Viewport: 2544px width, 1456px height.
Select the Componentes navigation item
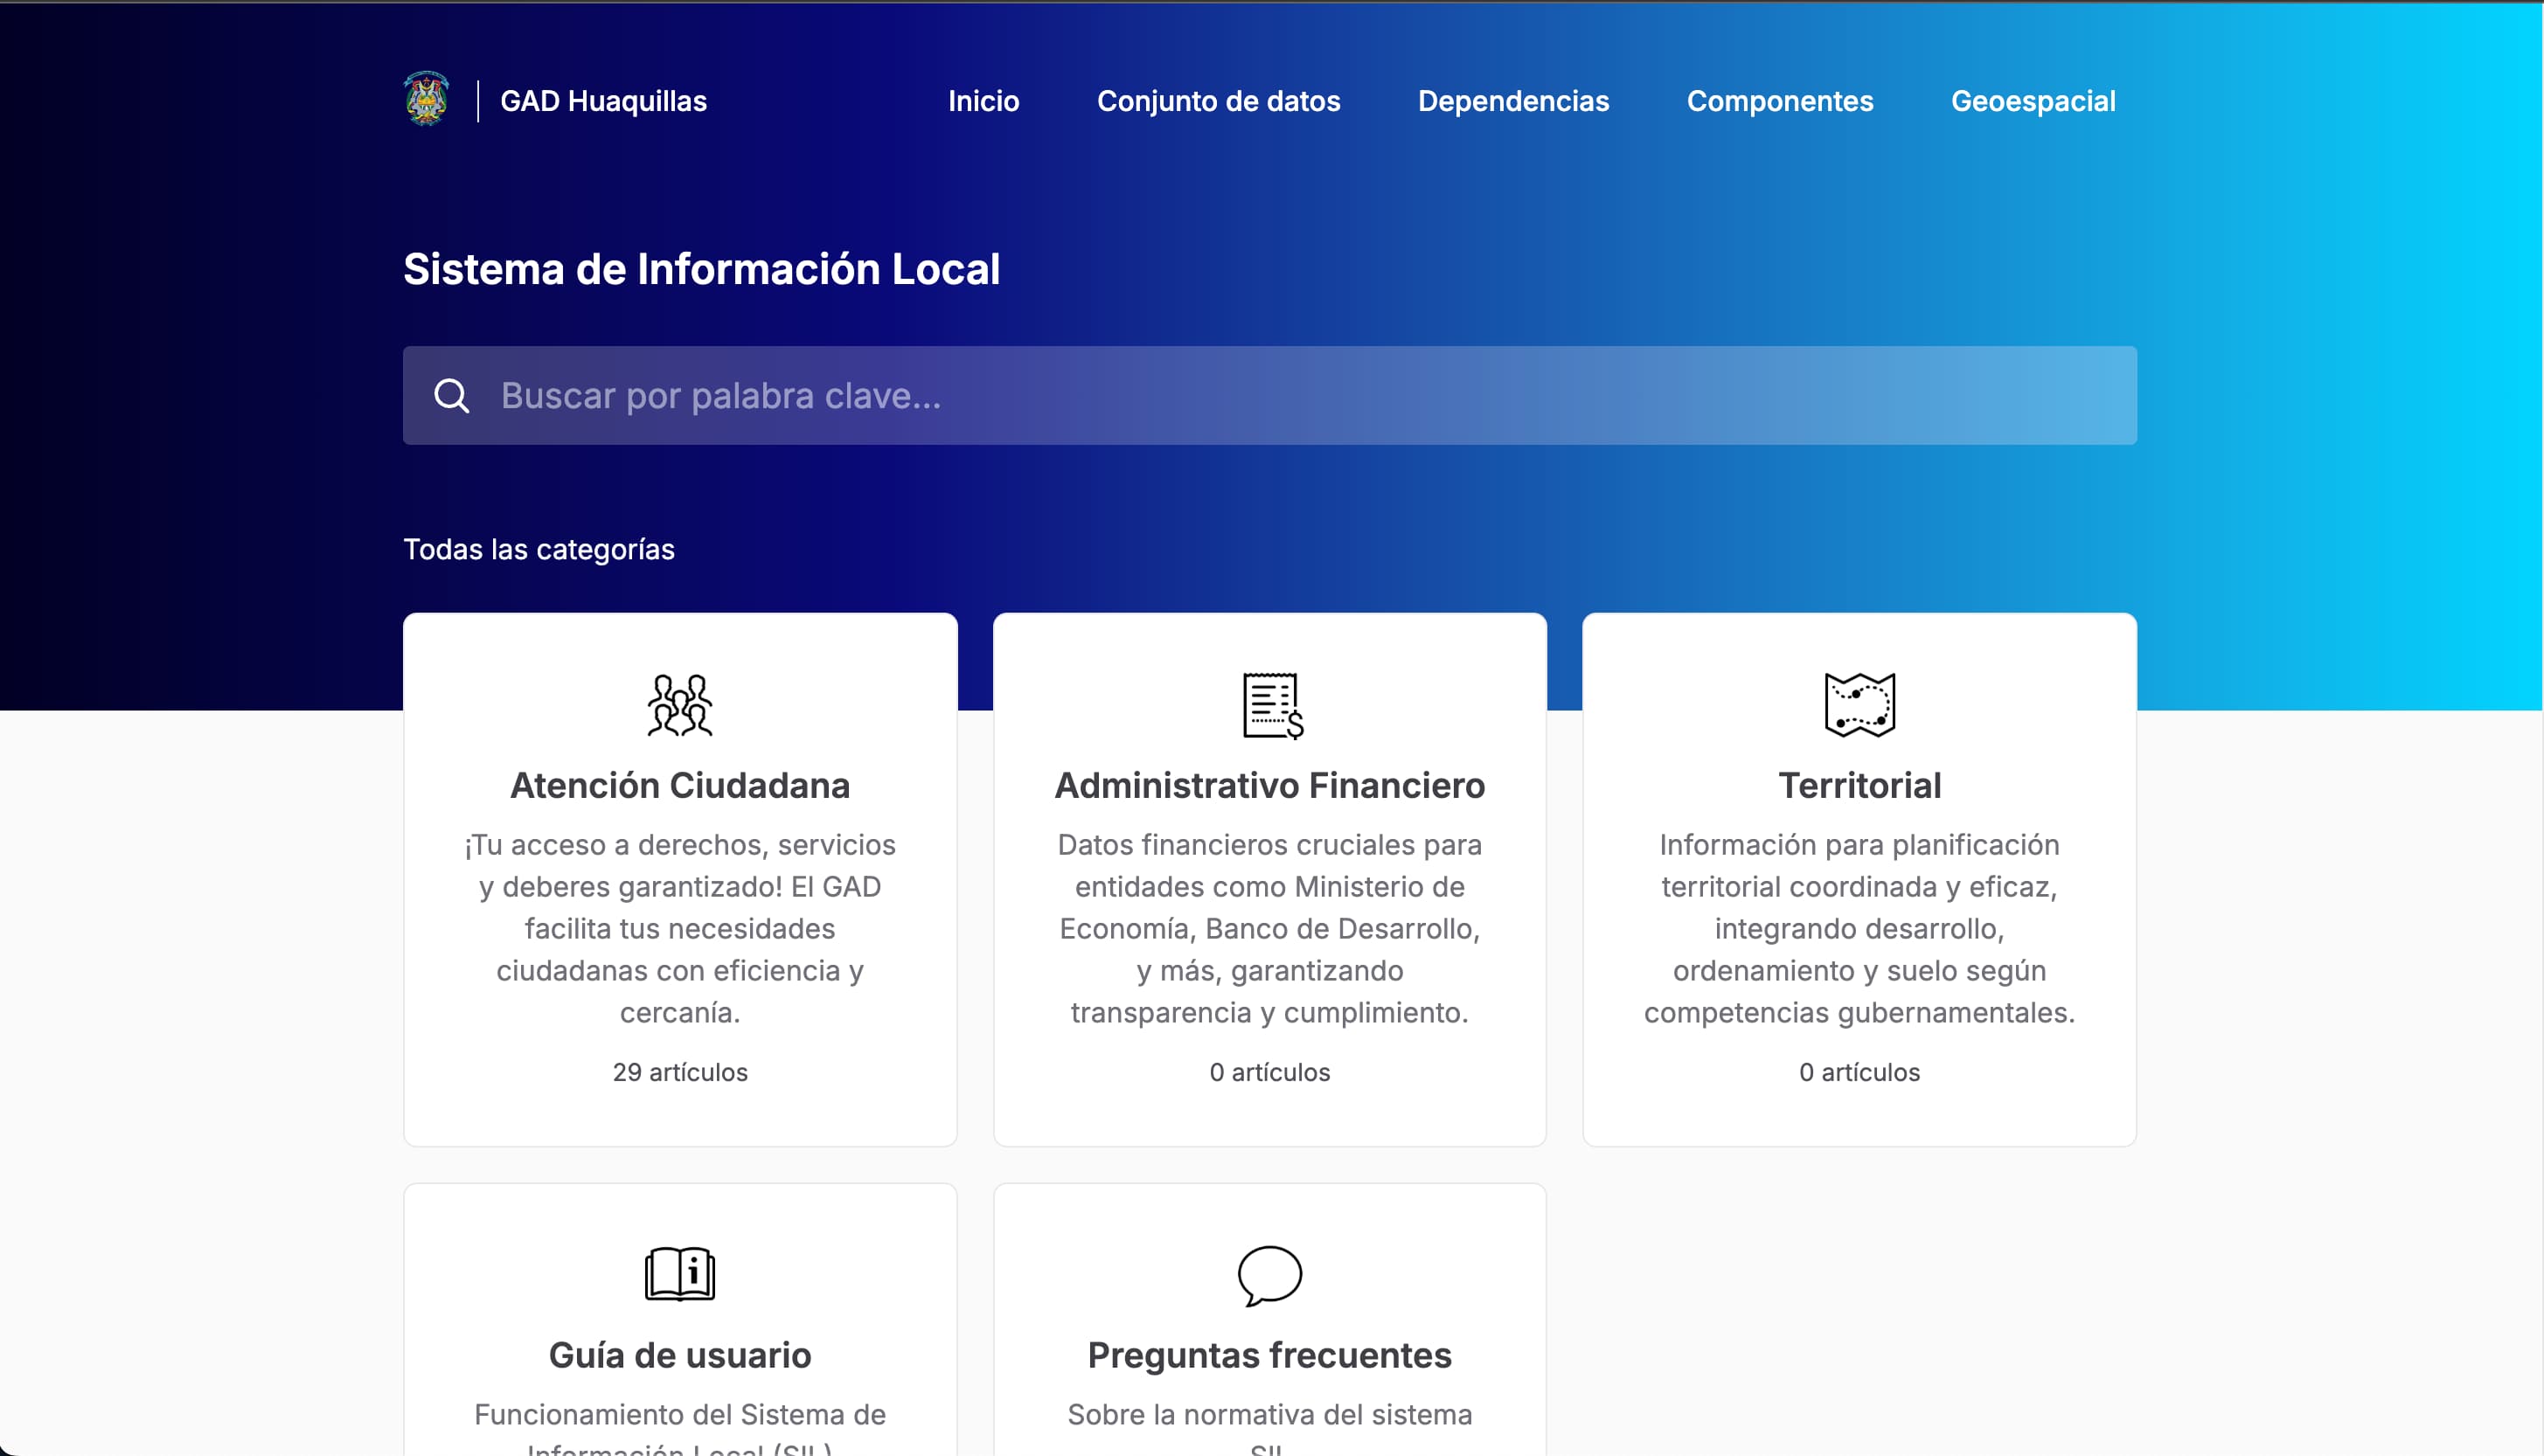(x=1780, y=101)
